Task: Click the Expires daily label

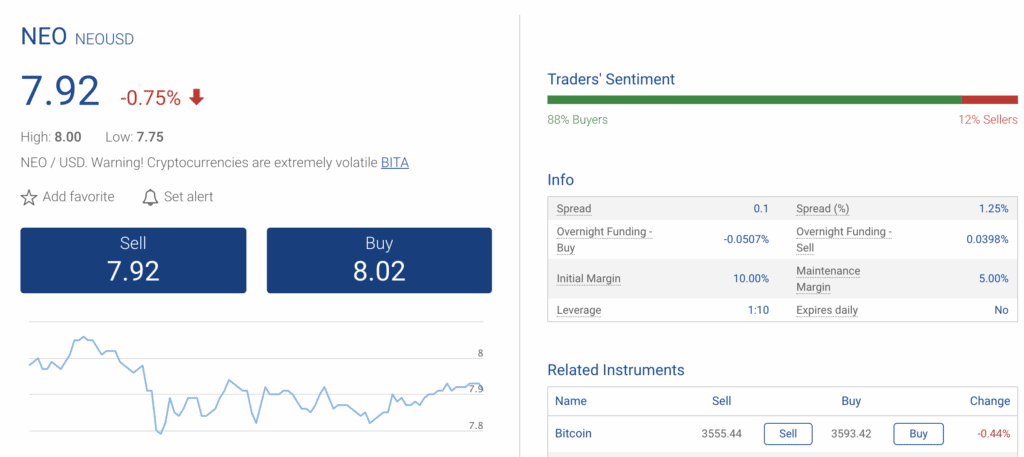Action: (x=827, y=310)
